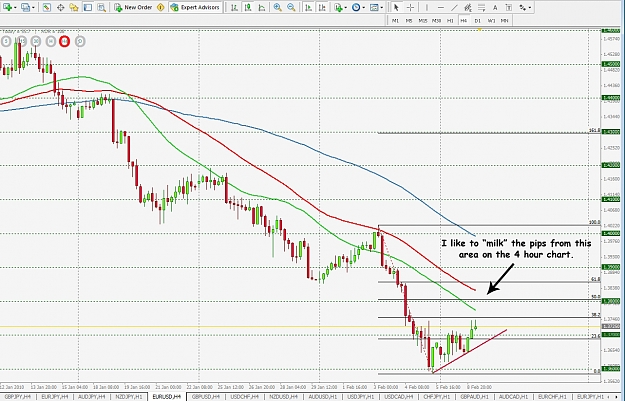This screenshot has height=401, width=625.
Task: Select the equidistant channel tool
Action: 468,7
